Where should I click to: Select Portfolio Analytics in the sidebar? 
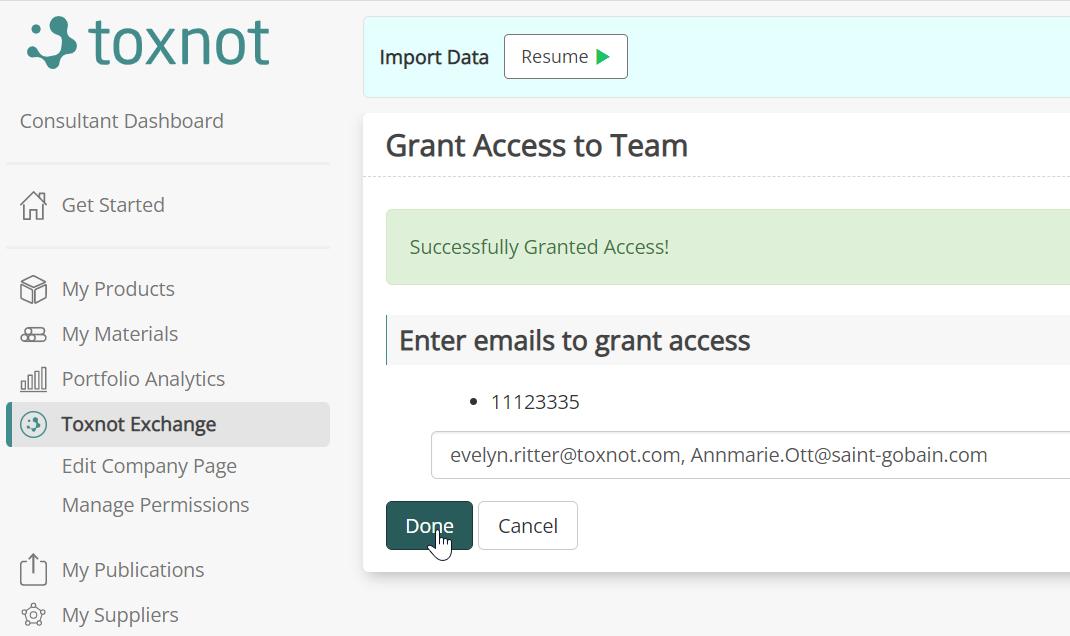click(143, 379)
